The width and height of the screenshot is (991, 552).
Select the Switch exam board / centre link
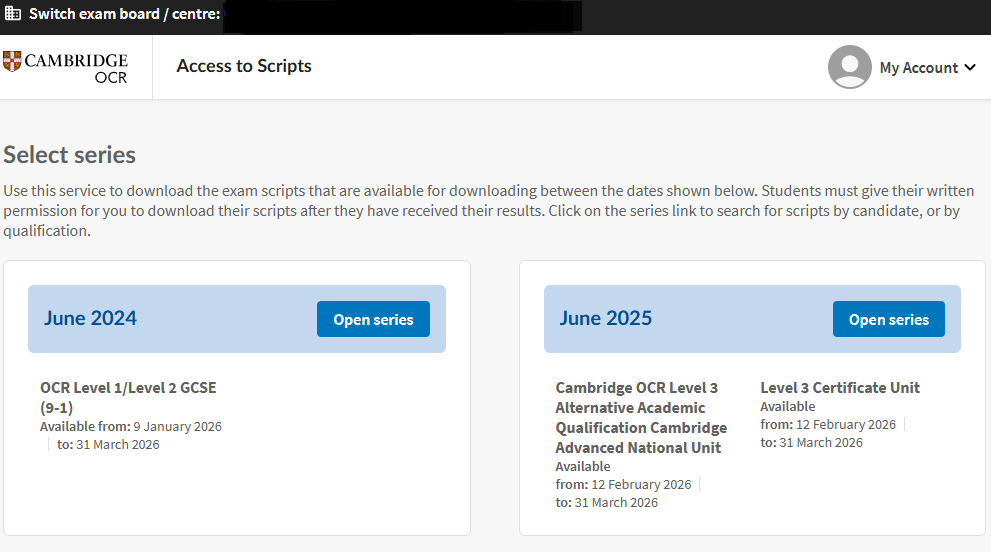click(x=124, y=14)
